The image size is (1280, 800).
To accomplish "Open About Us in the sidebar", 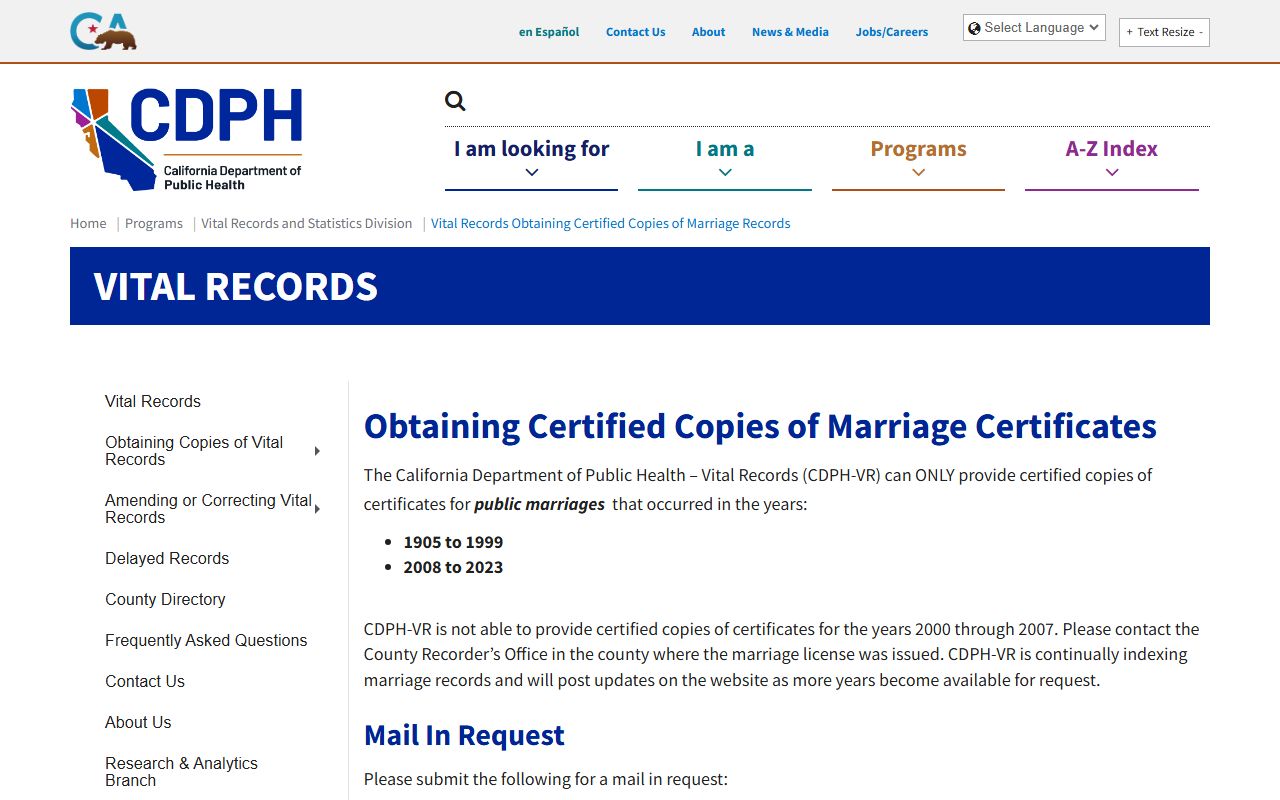I will click(x=138, y=722).
